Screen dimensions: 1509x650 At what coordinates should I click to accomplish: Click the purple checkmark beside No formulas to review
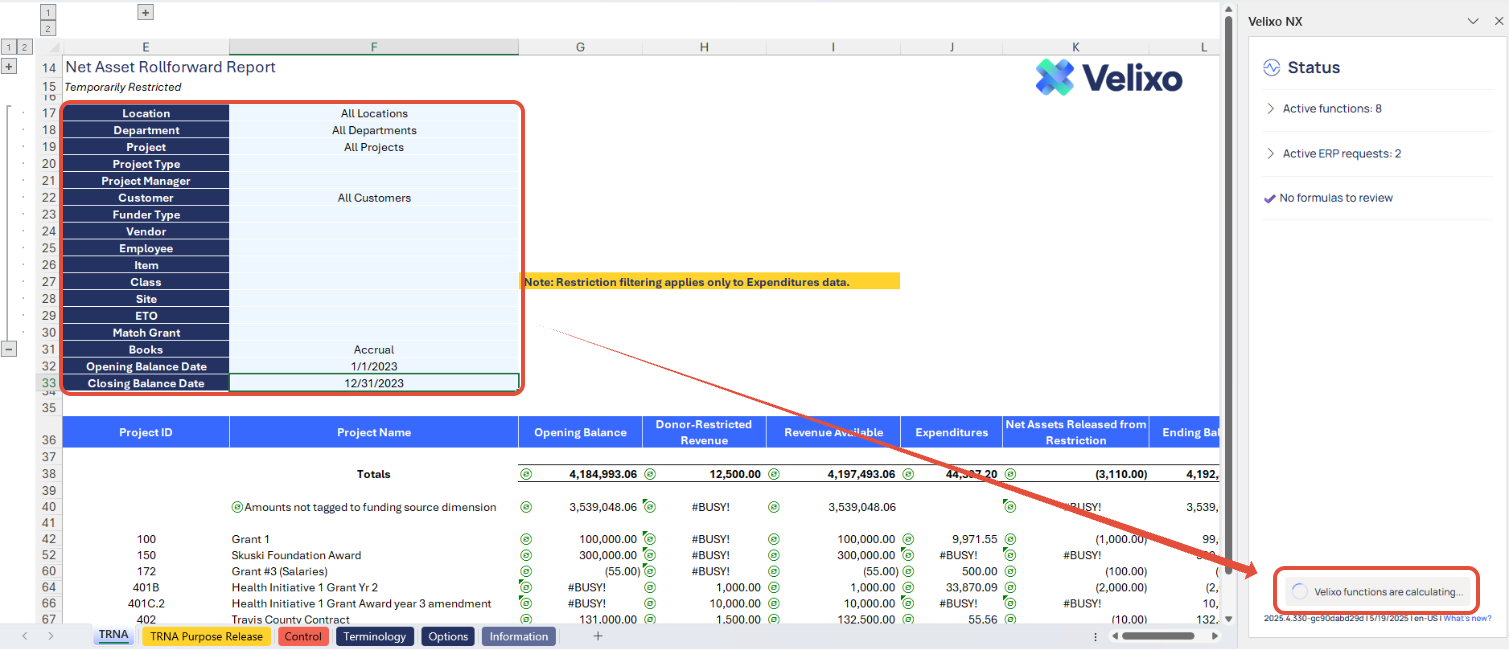[1270, 198]
